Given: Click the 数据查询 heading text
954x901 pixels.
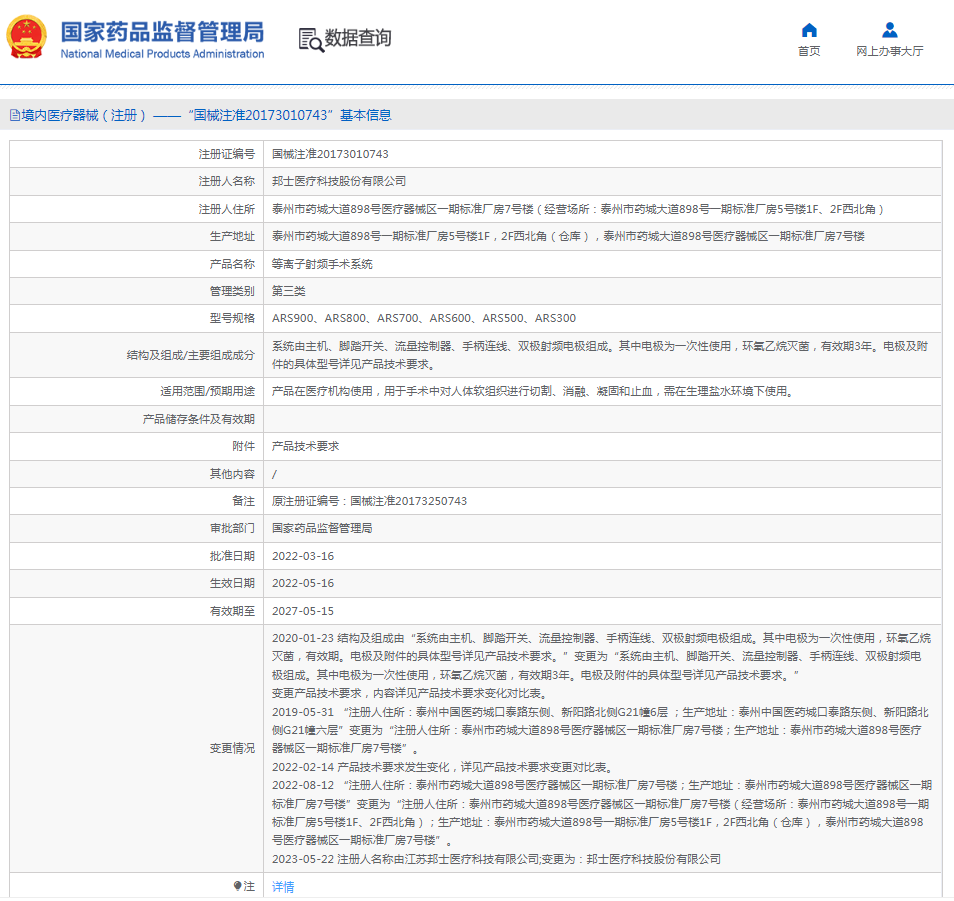Looking at the screenshot, I should click(x=358, y=39).
